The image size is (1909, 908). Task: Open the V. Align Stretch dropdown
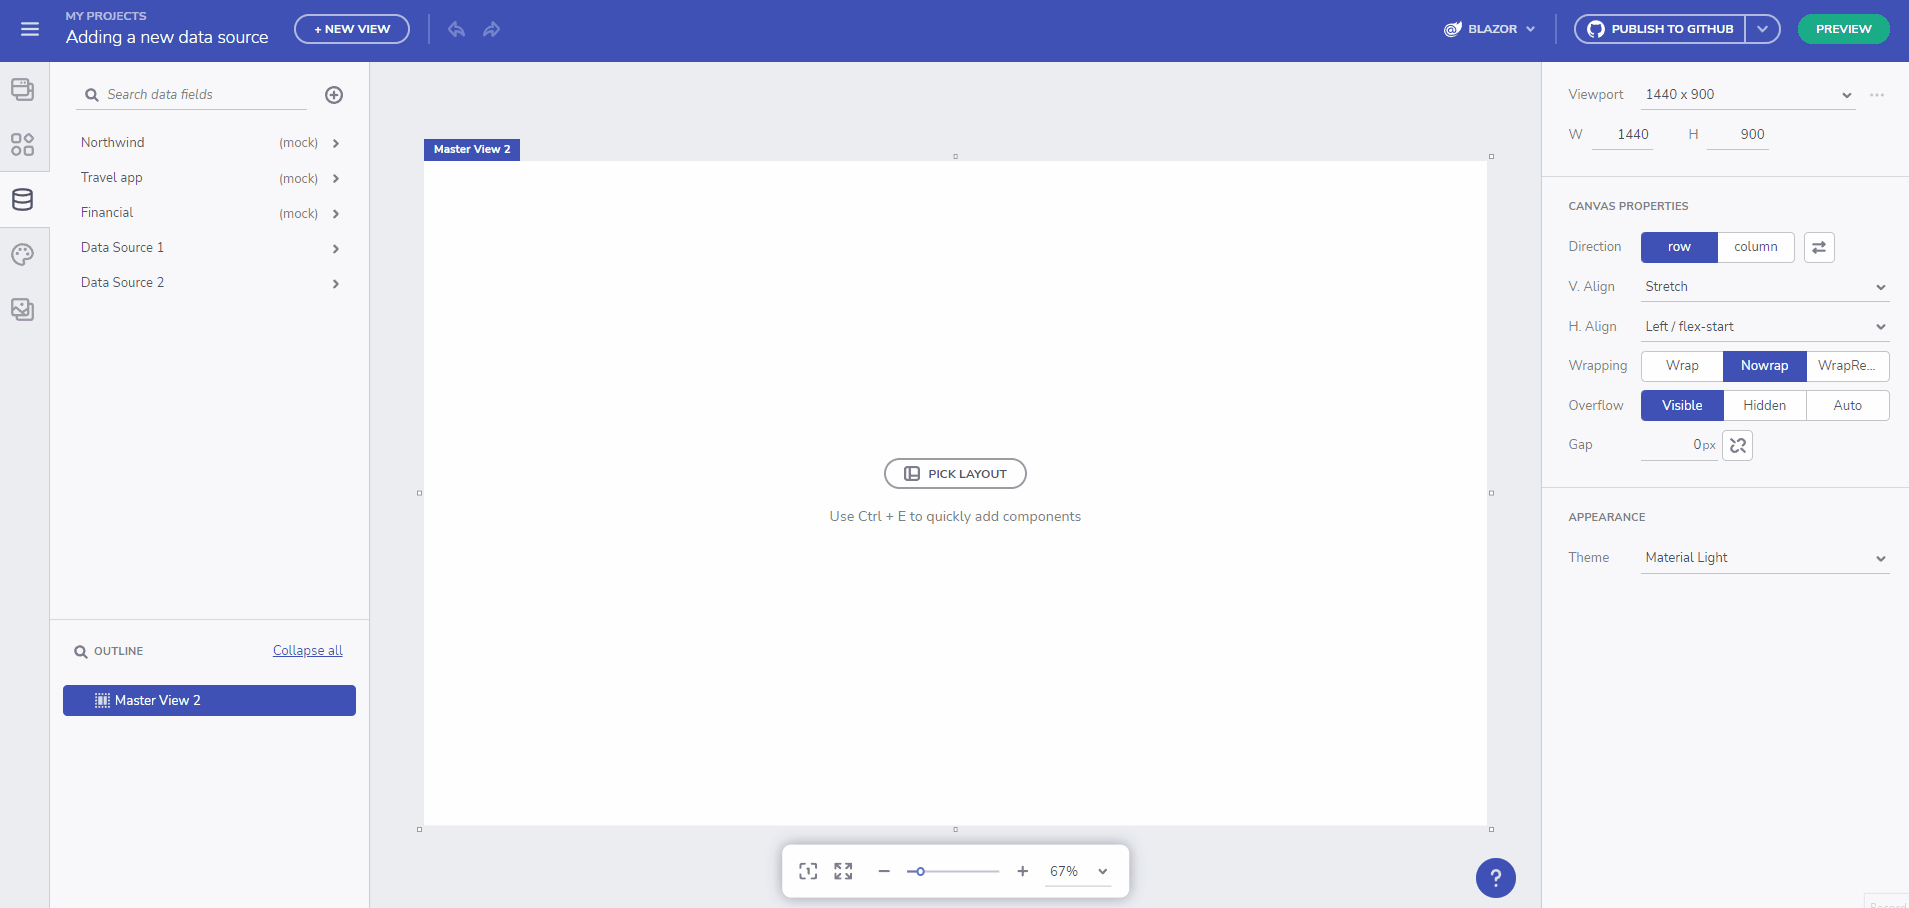(x=1764, y=287)
